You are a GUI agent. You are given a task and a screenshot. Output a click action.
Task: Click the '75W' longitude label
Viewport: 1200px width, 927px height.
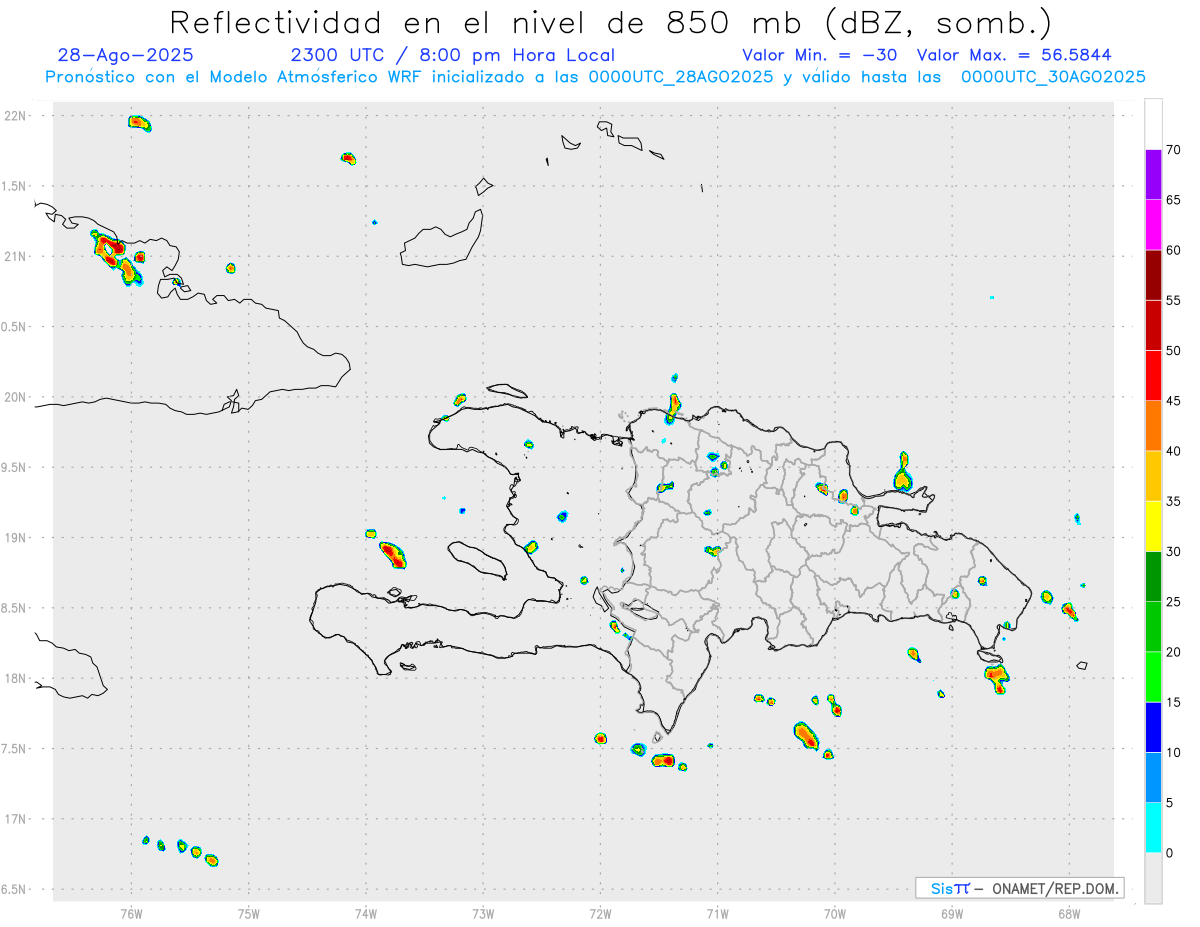click(x=249, y=913)
